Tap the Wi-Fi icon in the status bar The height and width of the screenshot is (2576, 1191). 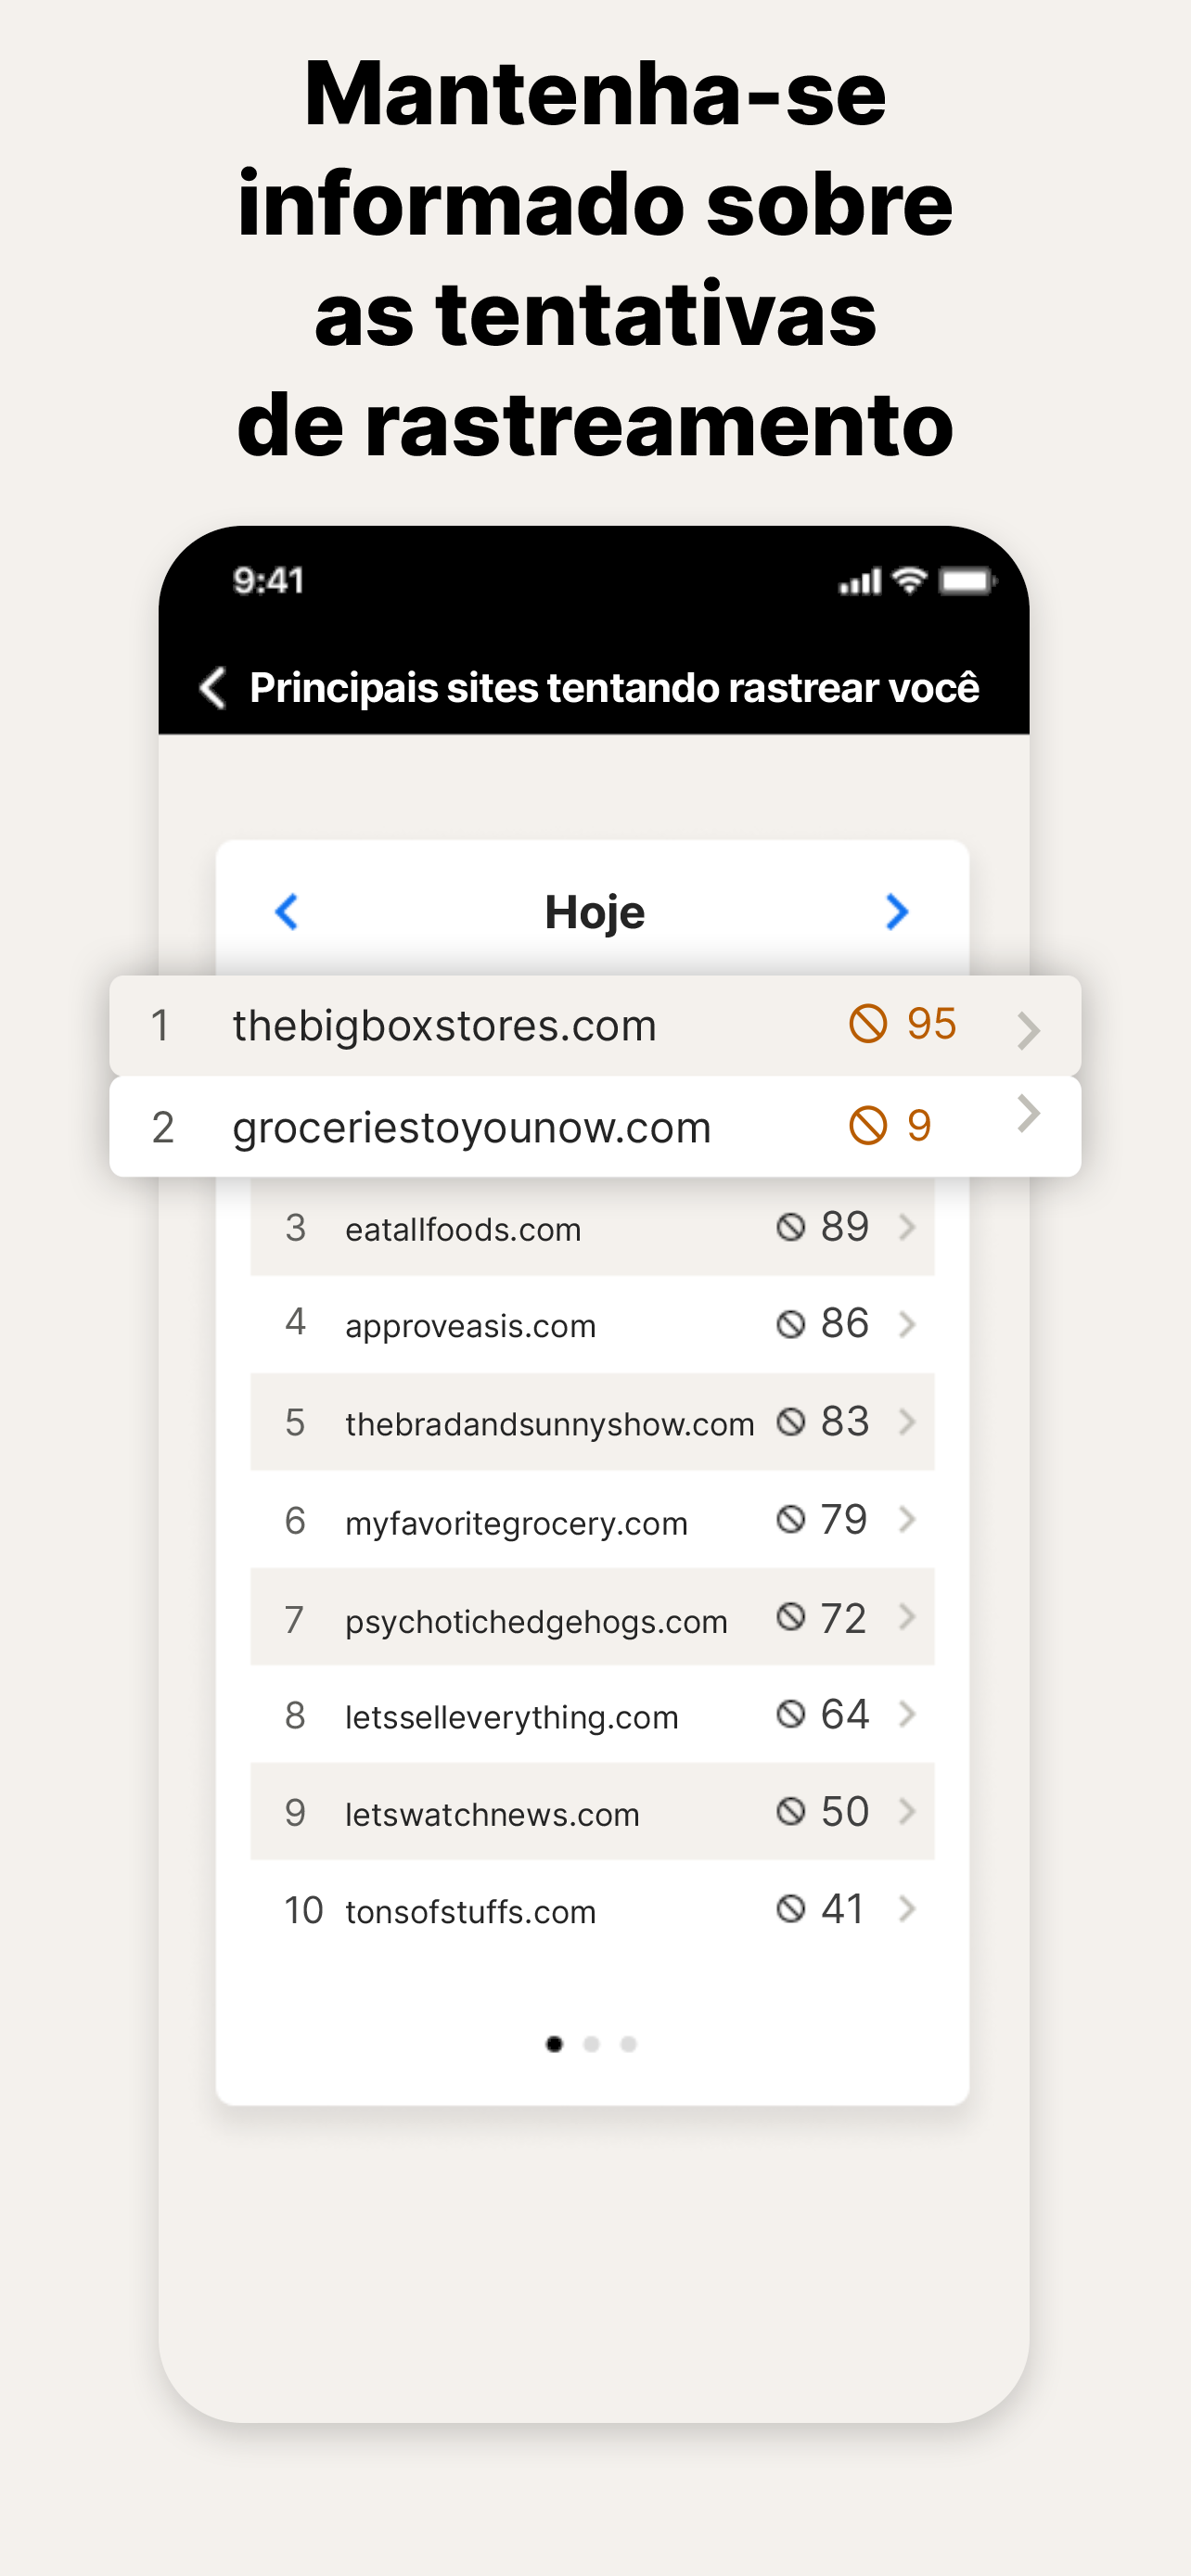(909, 580)
